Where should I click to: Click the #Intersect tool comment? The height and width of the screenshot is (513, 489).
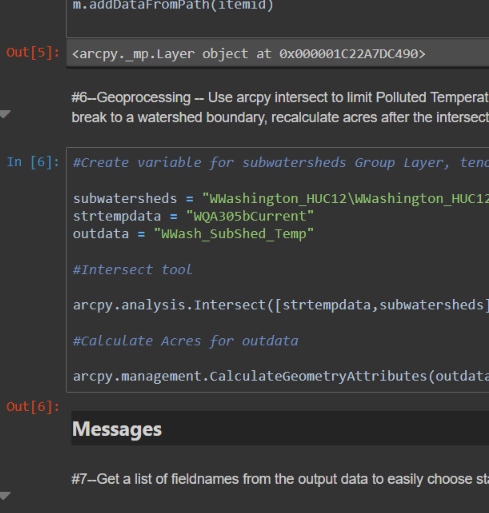click(x=133, y=269)
